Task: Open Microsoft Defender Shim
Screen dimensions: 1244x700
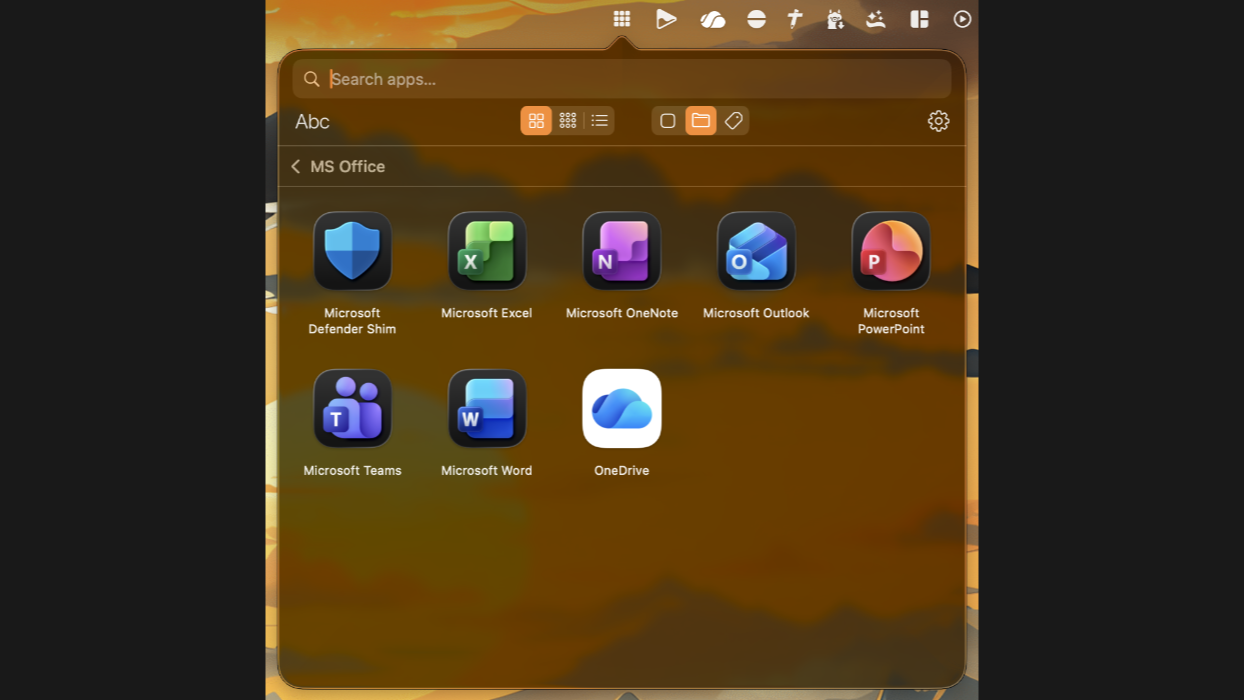Action: pyautogui.click(x=352, y=251)
